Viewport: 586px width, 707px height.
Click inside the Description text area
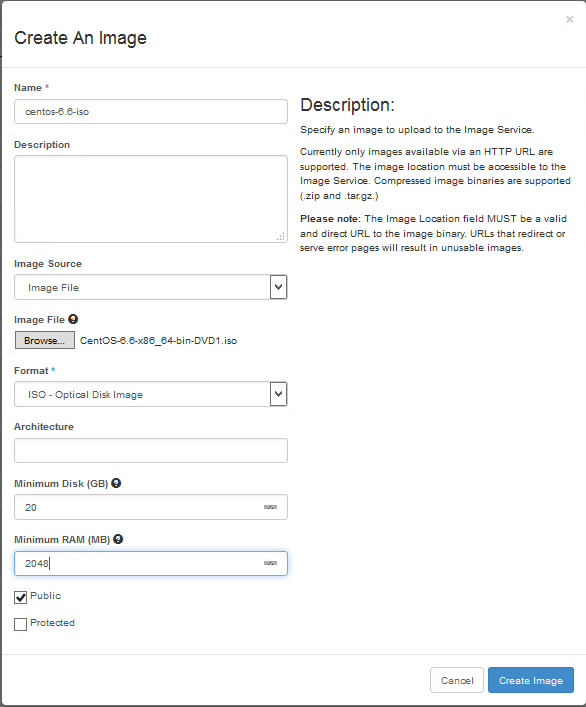pos(151,199)
